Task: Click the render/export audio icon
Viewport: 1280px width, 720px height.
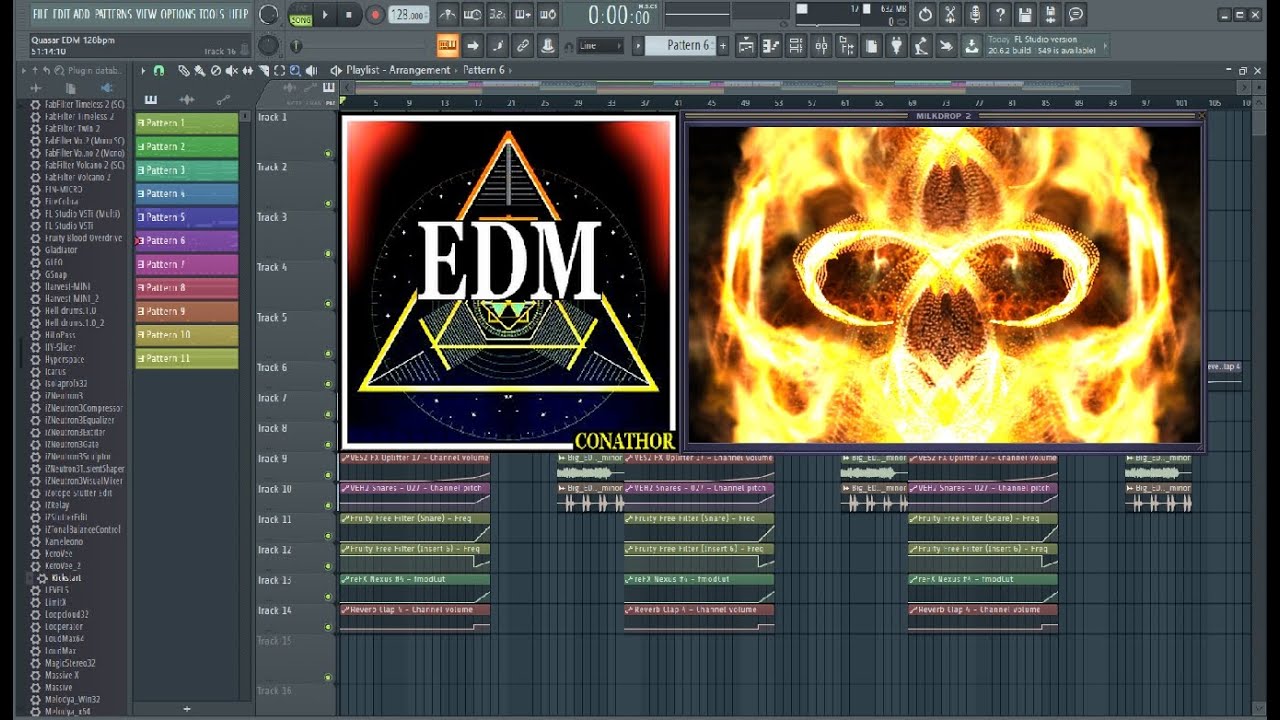Action: coord(1050,15)
